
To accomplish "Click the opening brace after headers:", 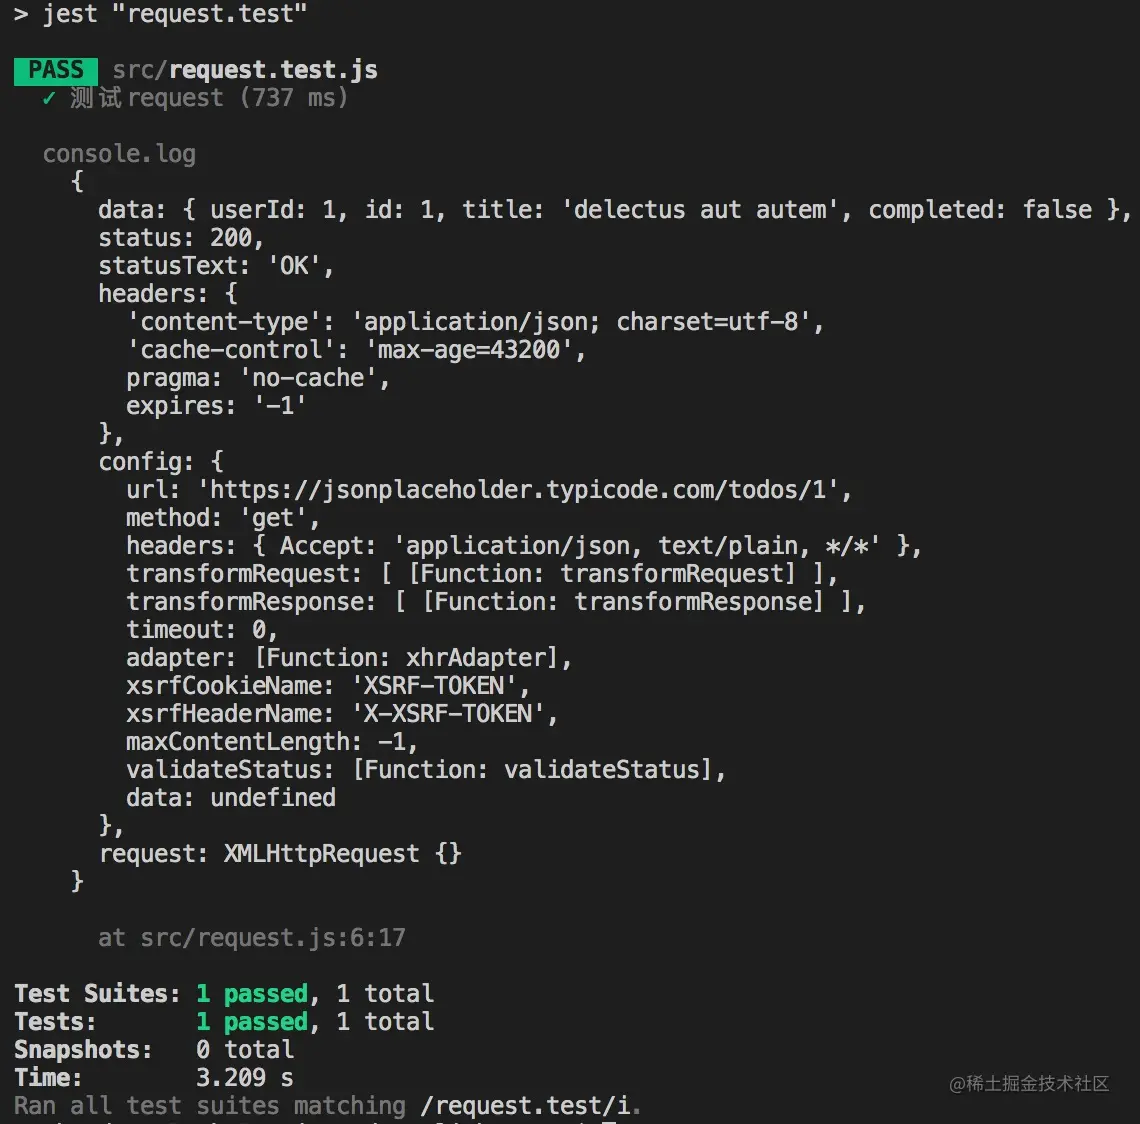I will pos(231,294).
